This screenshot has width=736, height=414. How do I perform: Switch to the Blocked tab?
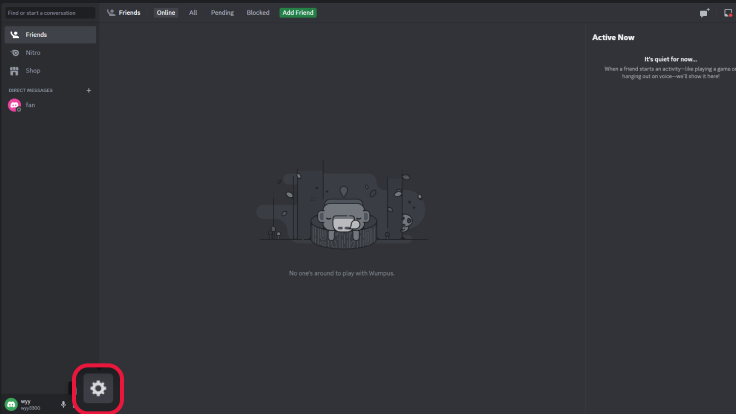point(258,13)
